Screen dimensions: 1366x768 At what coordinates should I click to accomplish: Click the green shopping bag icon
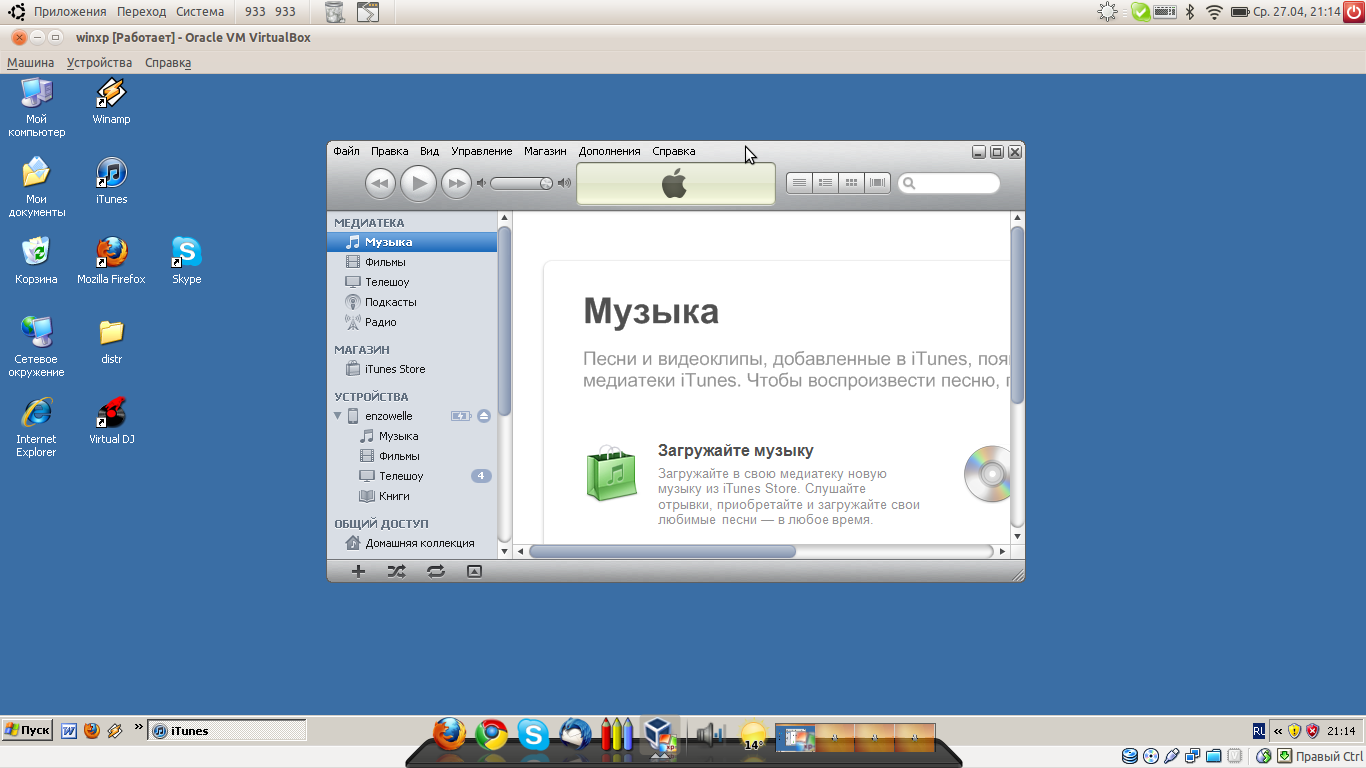click(611, 473)
